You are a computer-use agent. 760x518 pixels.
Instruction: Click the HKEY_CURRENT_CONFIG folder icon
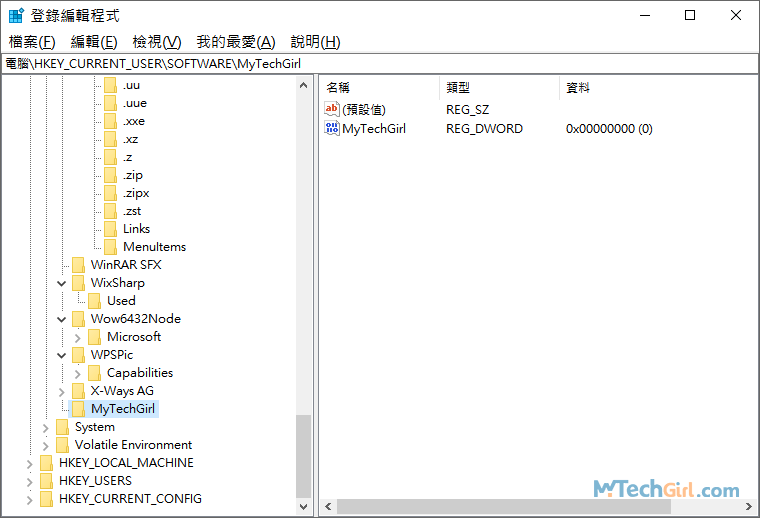coord(46,499)
